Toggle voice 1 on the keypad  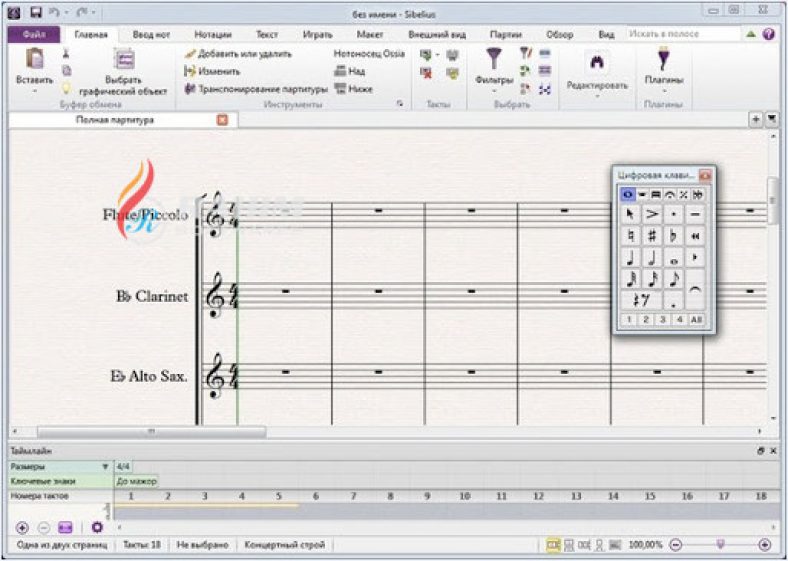[630, 319]
